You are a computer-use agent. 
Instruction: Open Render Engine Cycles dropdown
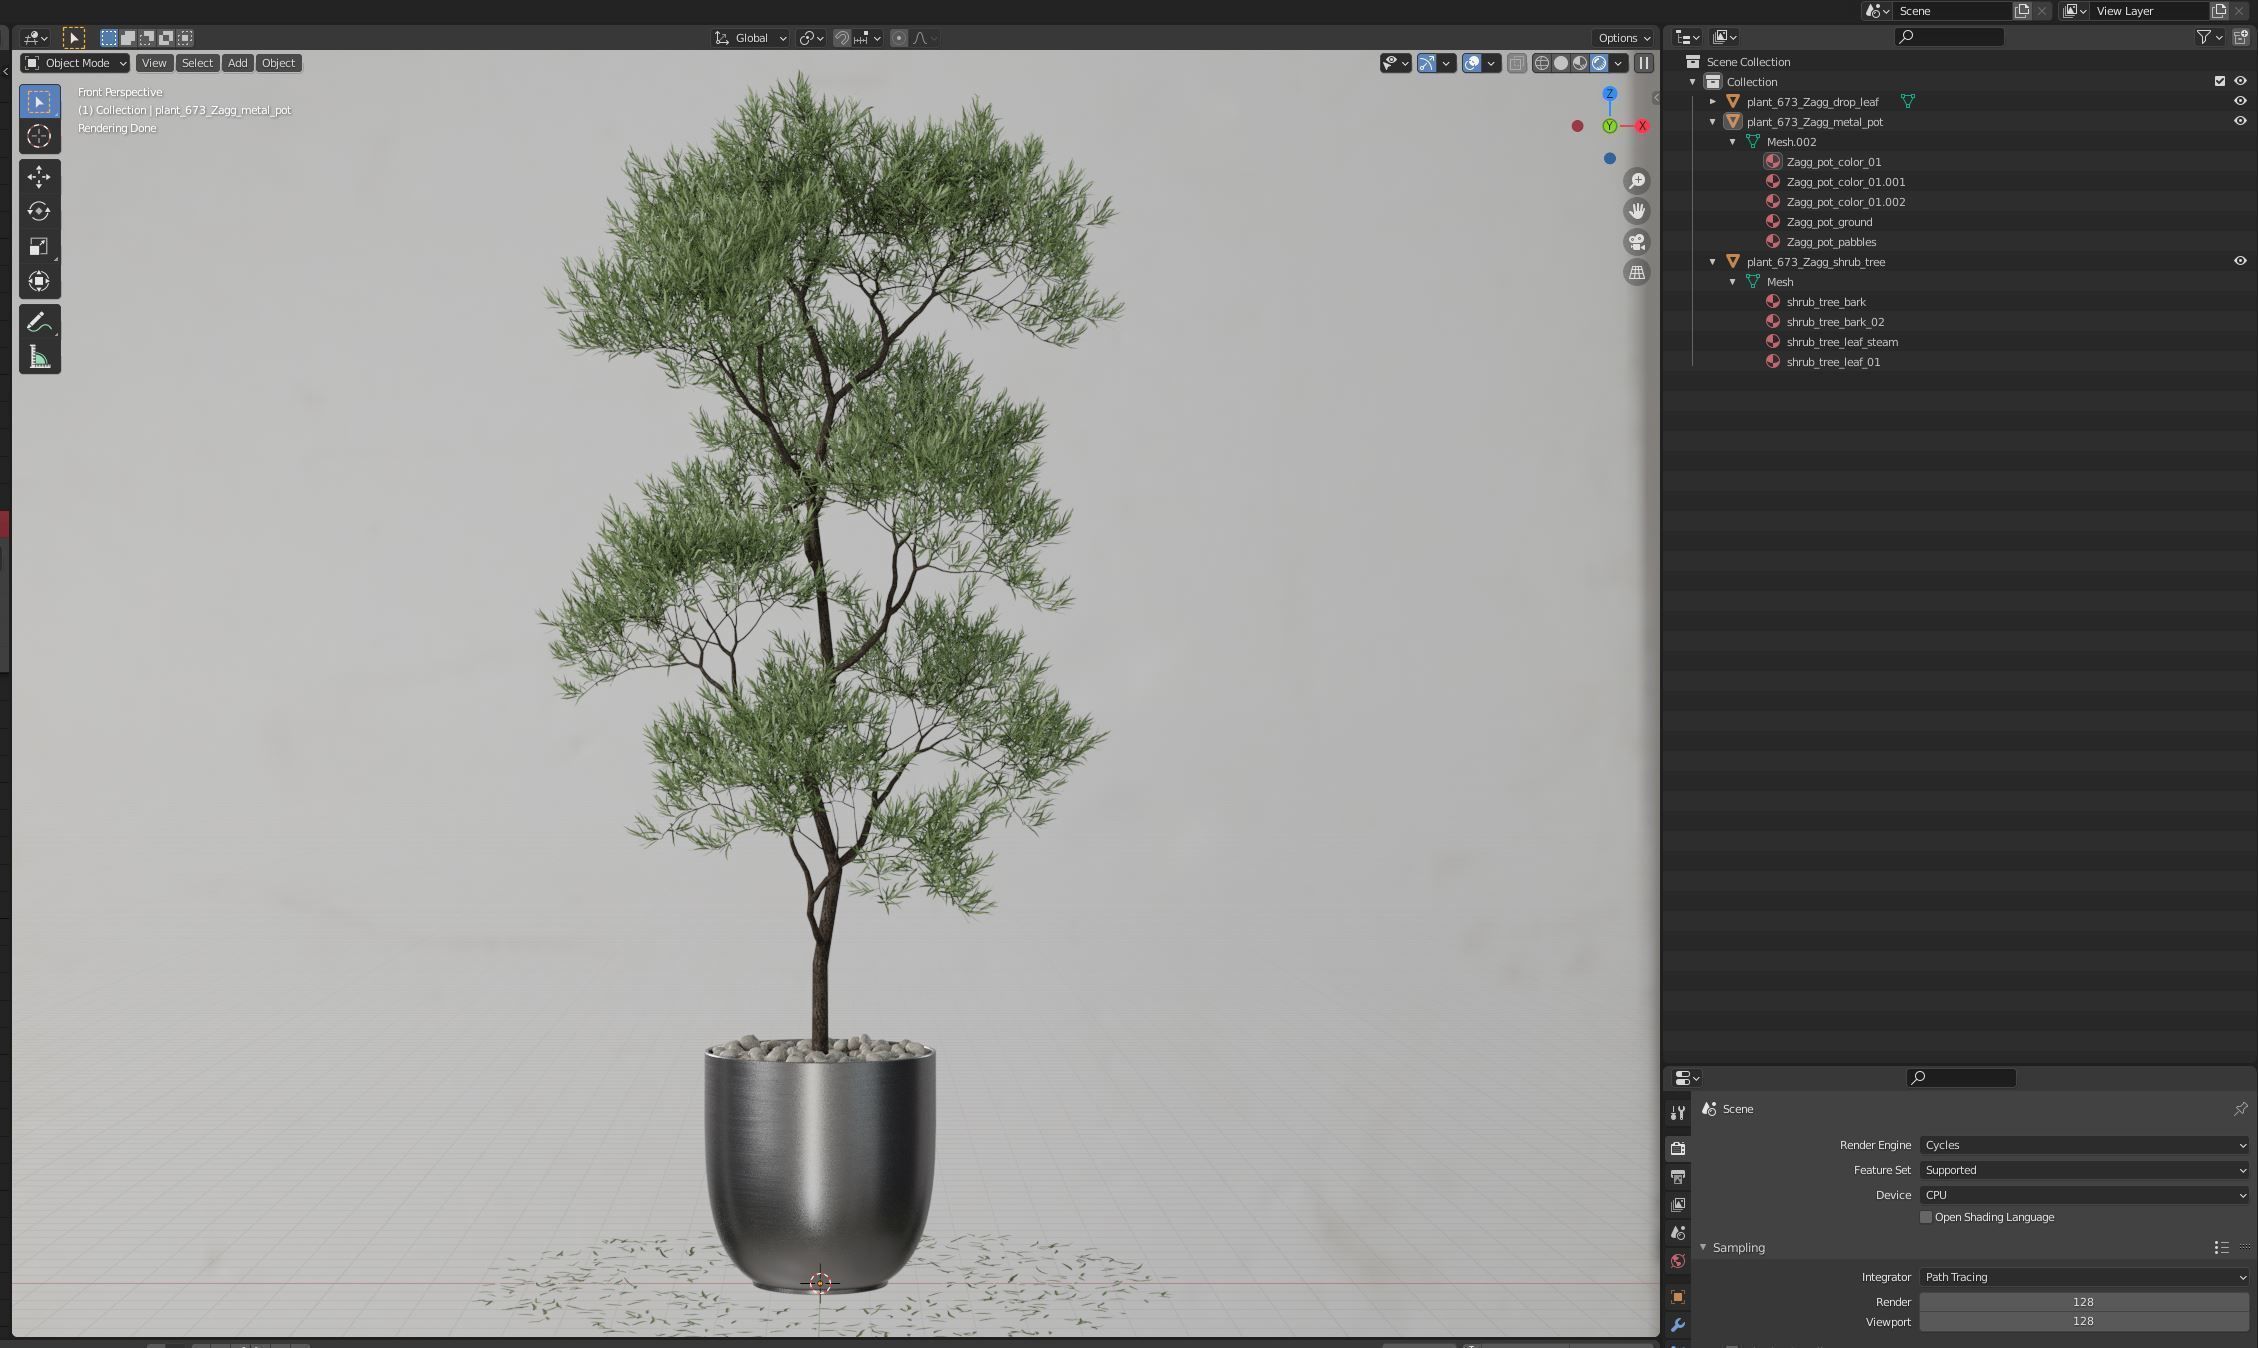2084,1145
